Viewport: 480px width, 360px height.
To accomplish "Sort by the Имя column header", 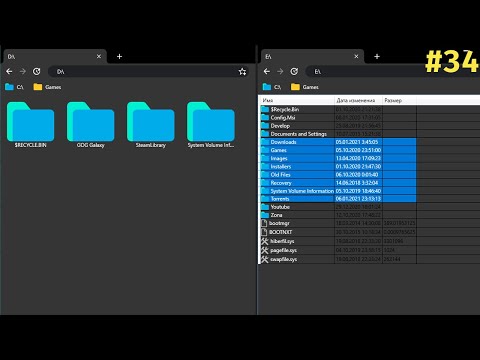I will point(297,100).
